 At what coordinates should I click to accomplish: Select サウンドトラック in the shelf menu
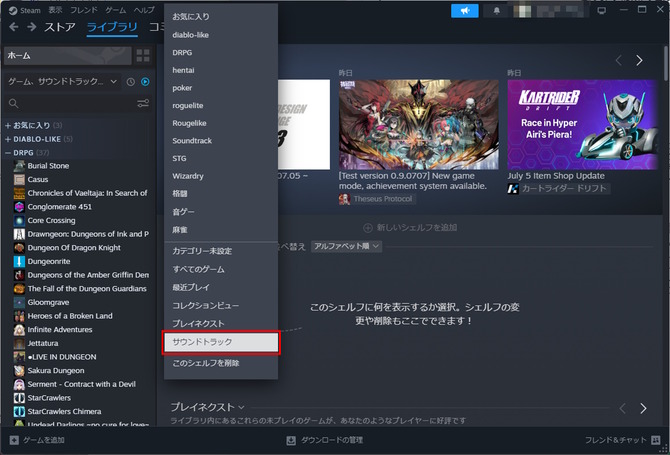[219, 342]
